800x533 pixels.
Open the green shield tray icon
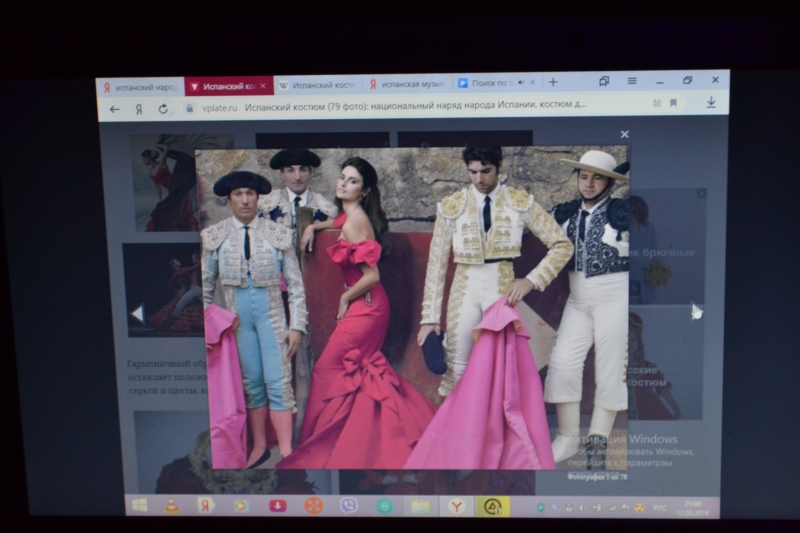540,507
